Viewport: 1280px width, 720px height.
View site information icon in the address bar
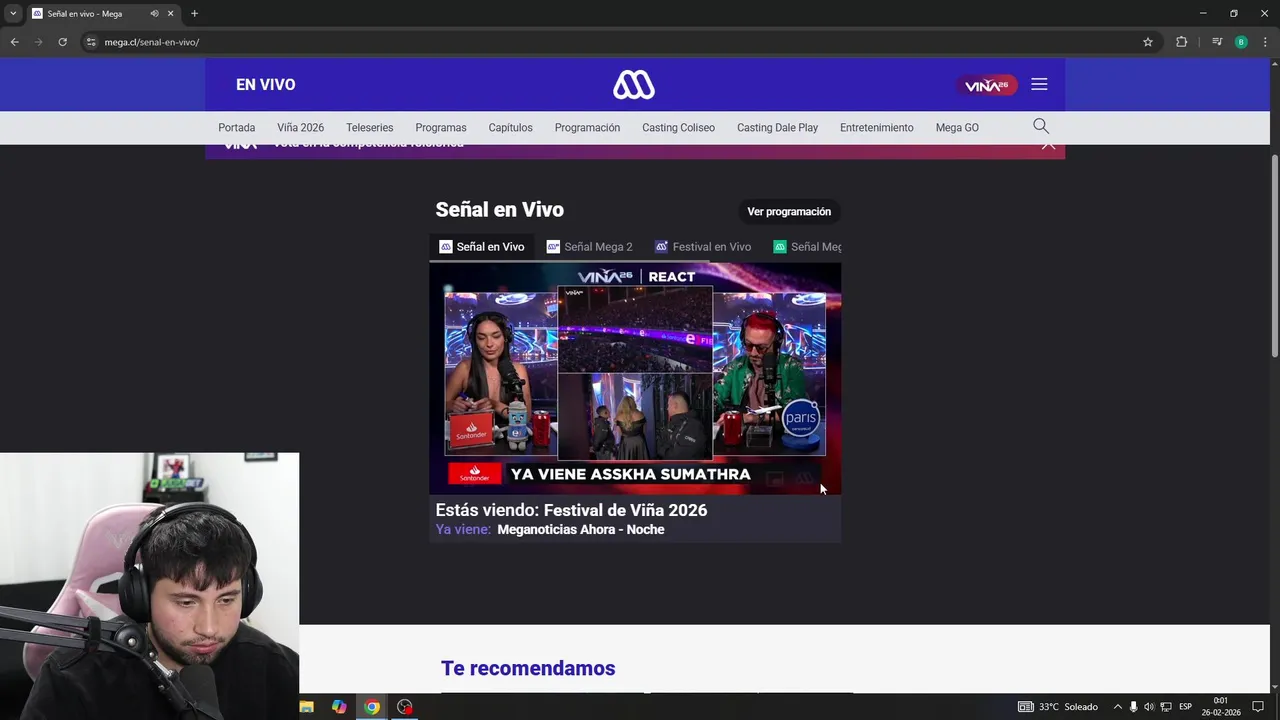[x=91, y=42]
